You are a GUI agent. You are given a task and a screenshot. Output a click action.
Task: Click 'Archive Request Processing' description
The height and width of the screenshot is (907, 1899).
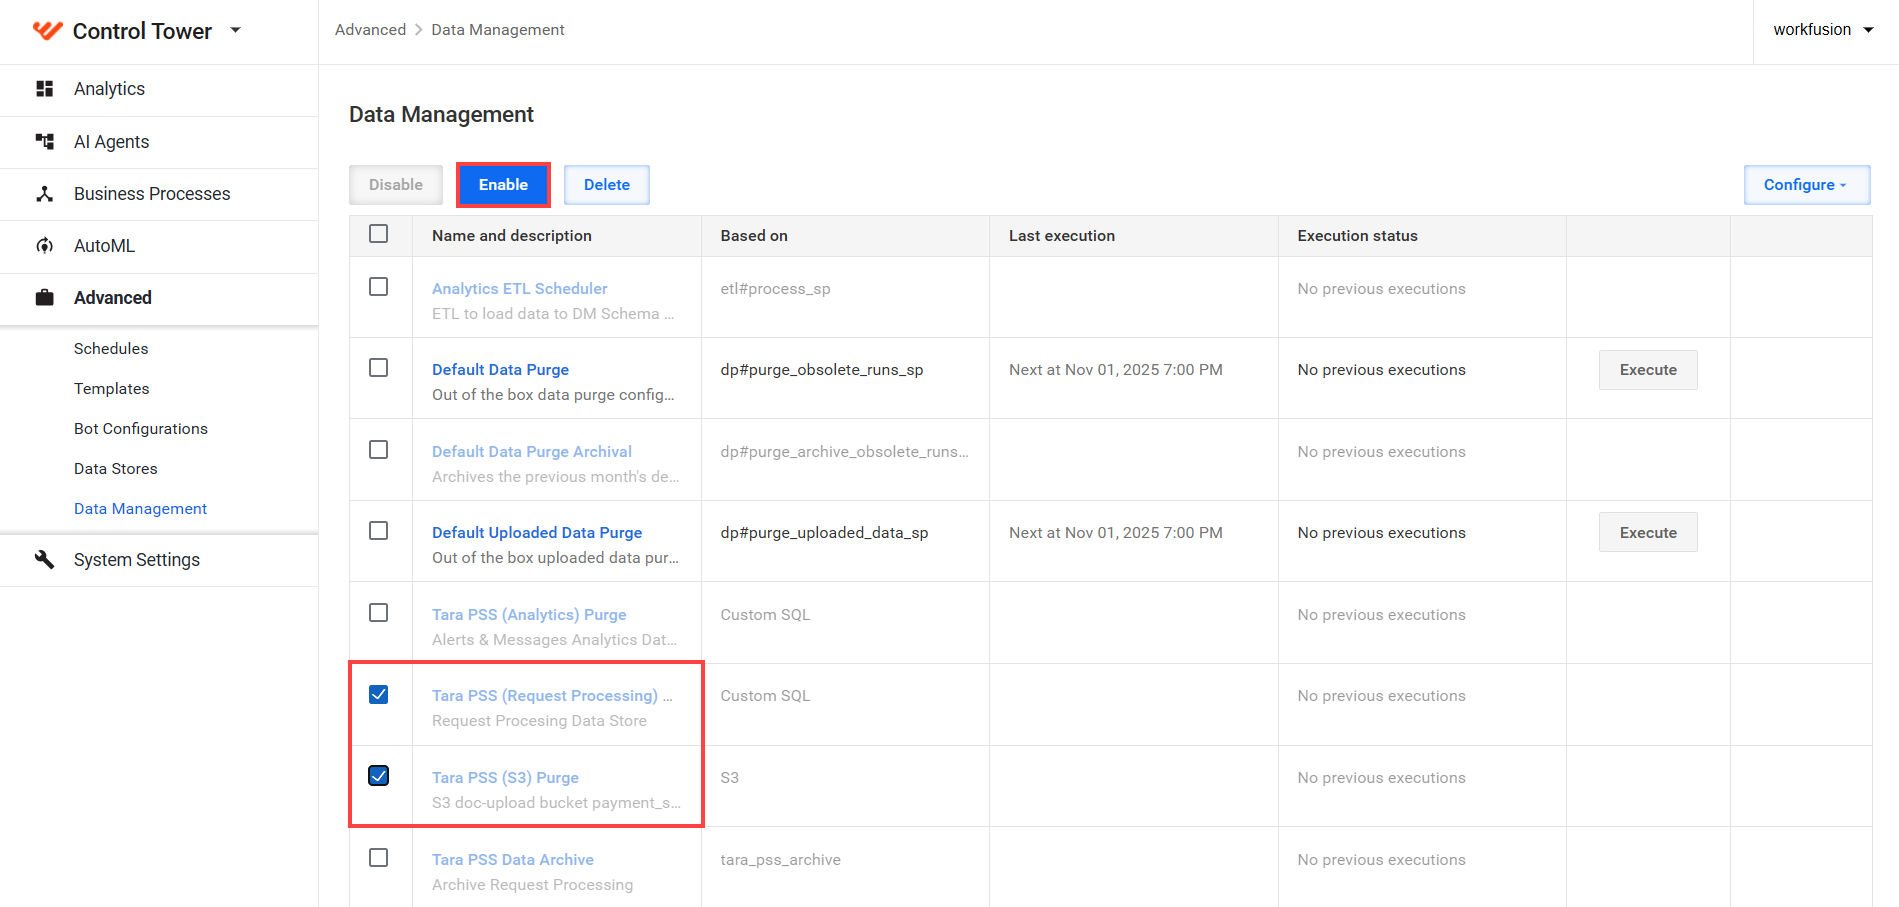click(x=532, y=885)
